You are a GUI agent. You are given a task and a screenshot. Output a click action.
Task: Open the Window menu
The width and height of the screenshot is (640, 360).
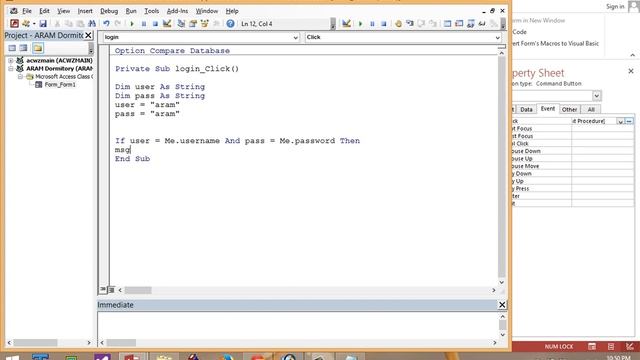click(207, 11)
